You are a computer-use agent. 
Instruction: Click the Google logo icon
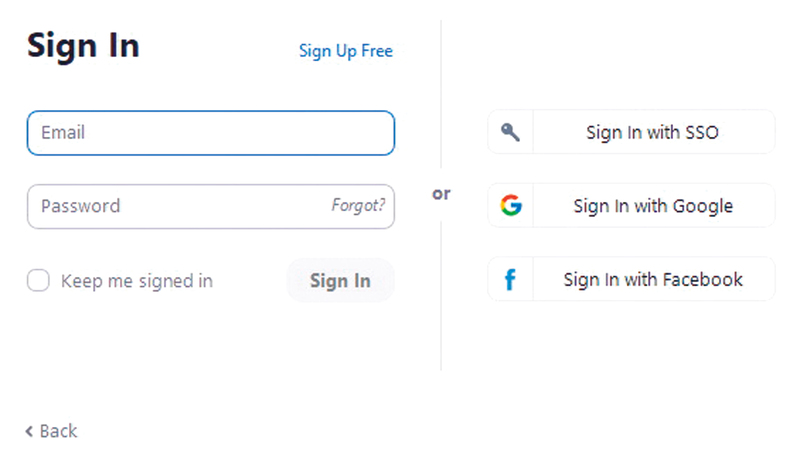(x=511, y=206)
